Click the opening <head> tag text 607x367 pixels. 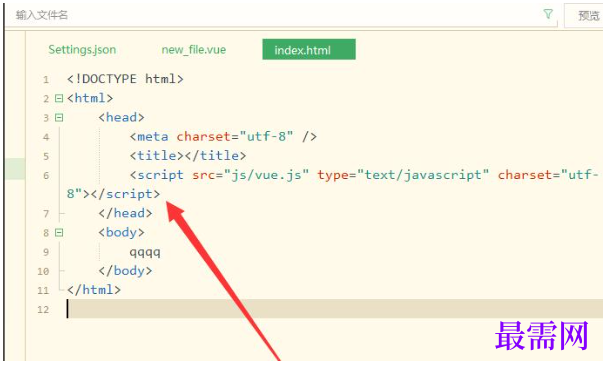[121, 117]
